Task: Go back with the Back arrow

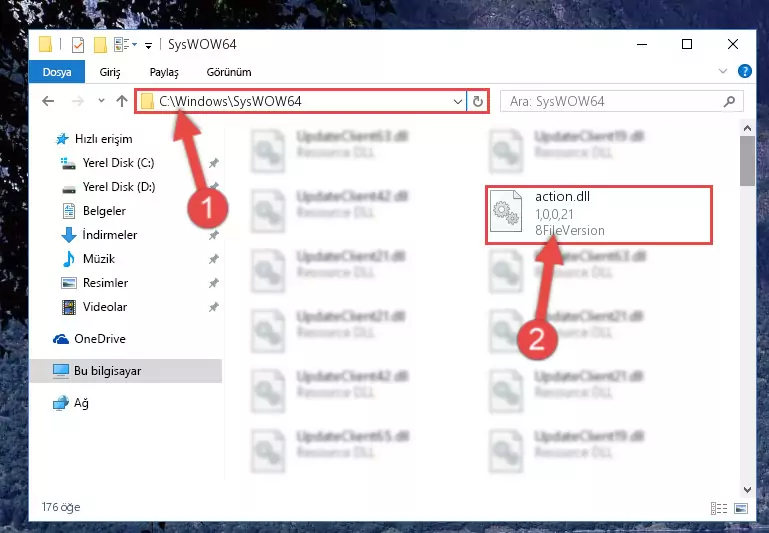Action: click(48, 101)
